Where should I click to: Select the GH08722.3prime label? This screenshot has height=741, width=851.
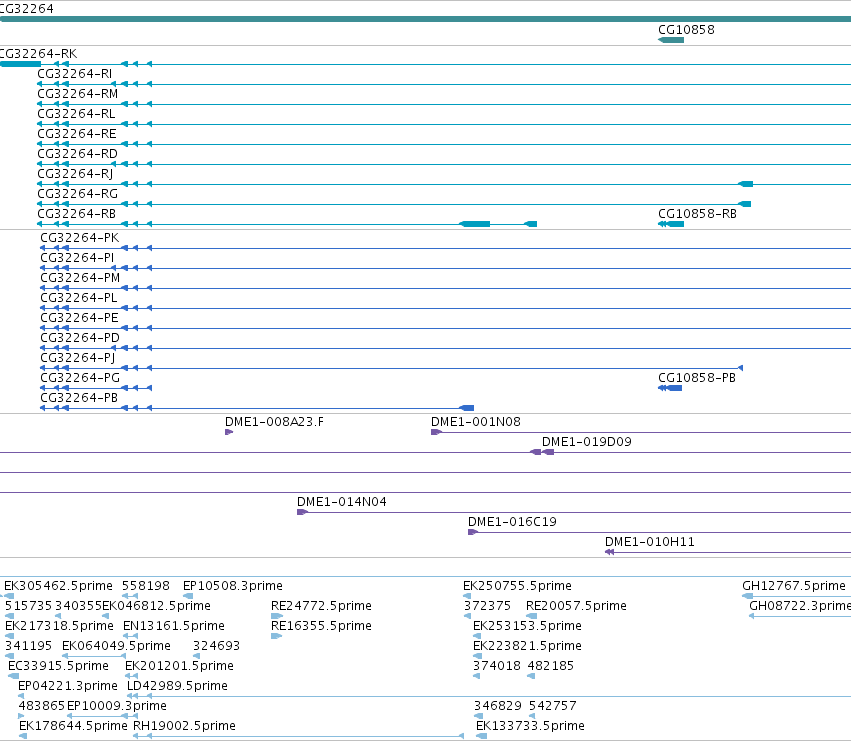click(800, 606)
